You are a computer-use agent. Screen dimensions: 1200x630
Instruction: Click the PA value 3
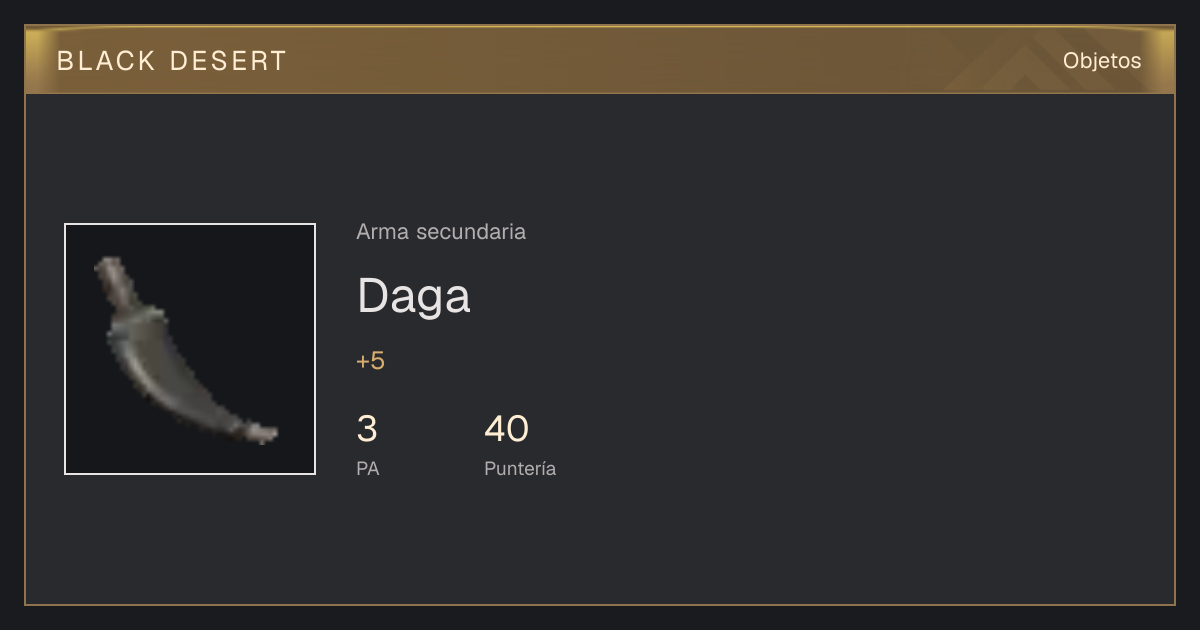pyautogui.click(x=367, y=429)
